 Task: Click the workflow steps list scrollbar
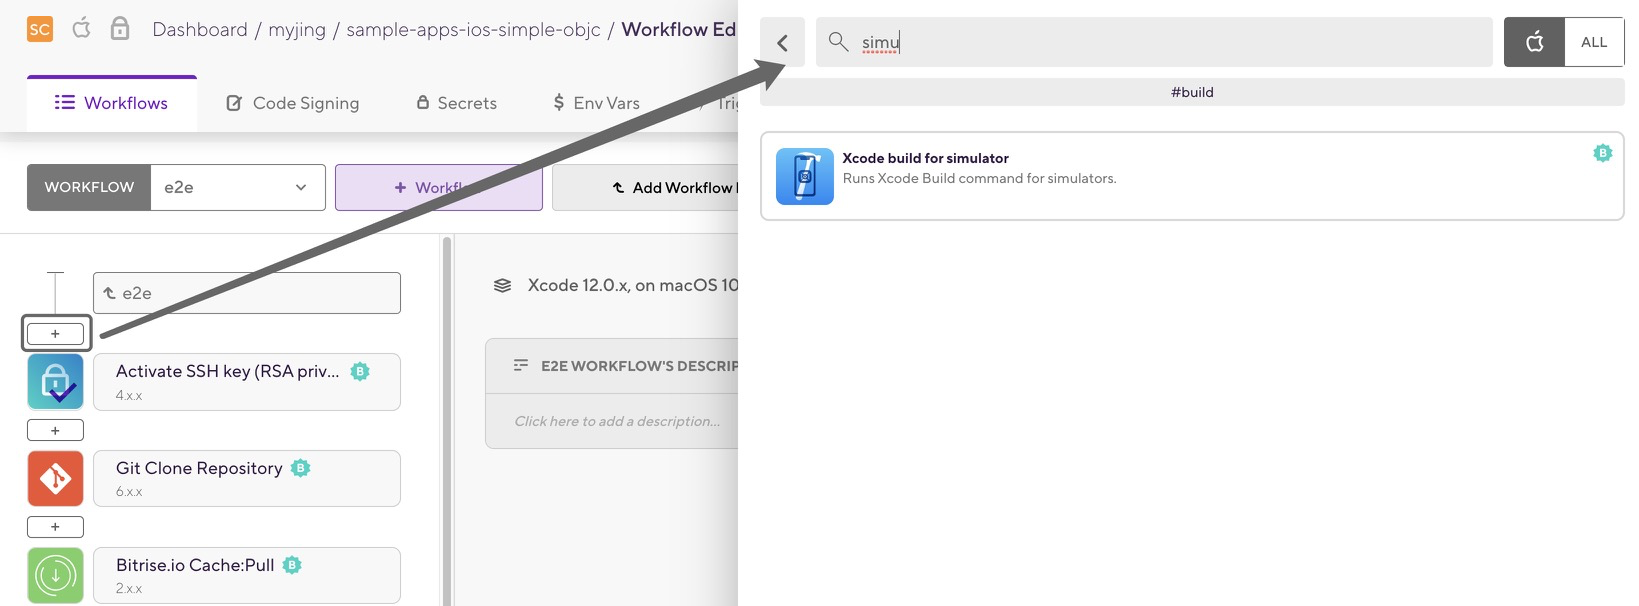pyautogui.click(x=447, y=420)
